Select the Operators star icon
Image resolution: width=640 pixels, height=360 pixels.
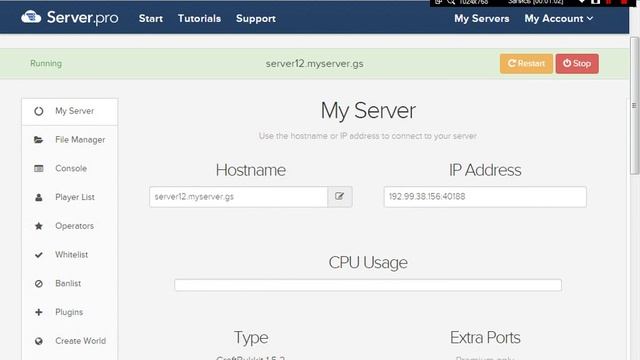point(39,226)
